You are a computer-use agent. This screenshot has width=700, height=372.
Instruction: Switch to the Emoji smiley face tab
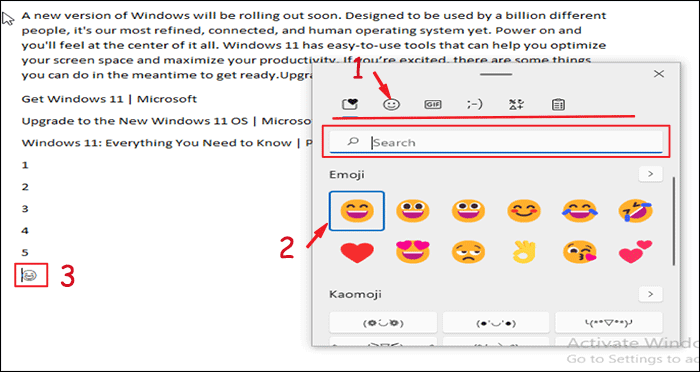tap(392, 104)
